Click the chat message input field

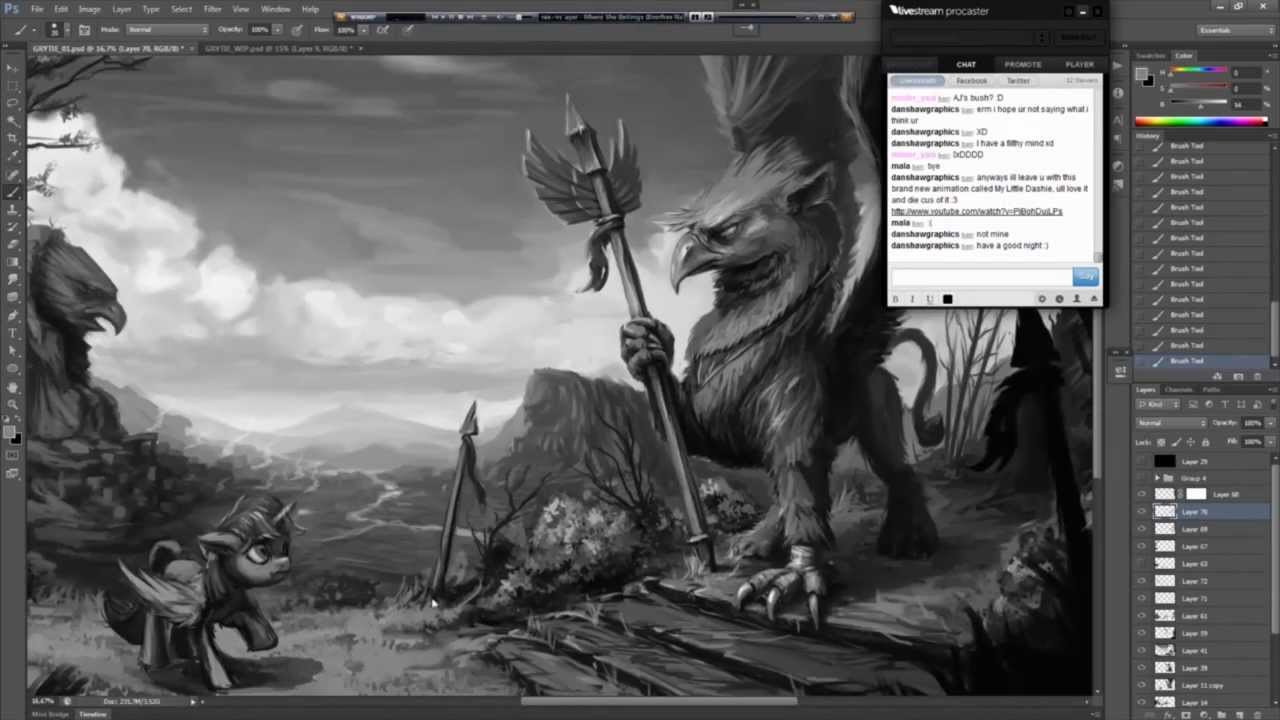coord(980,276)
